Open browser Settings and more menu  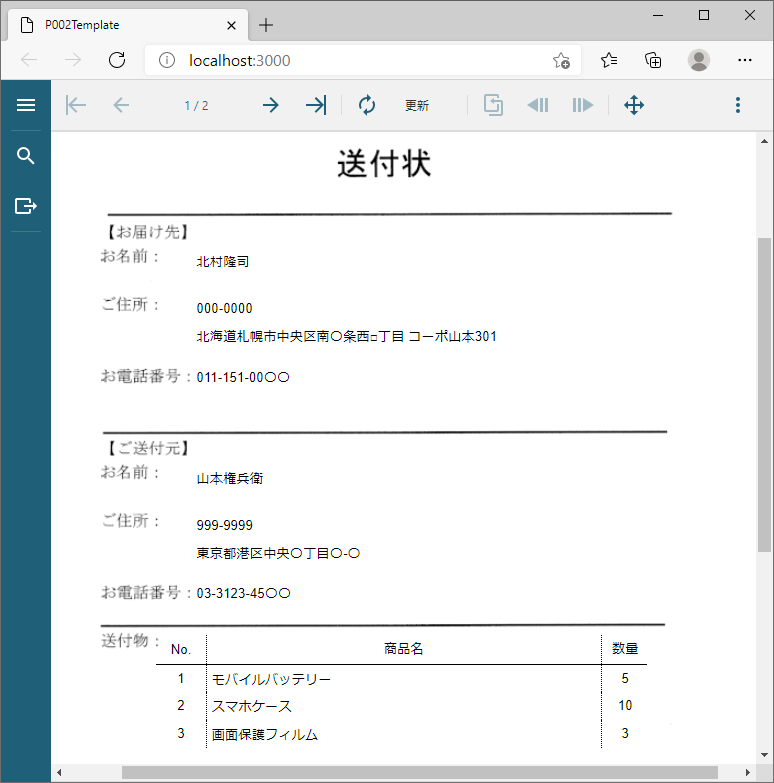click(745, 60)
